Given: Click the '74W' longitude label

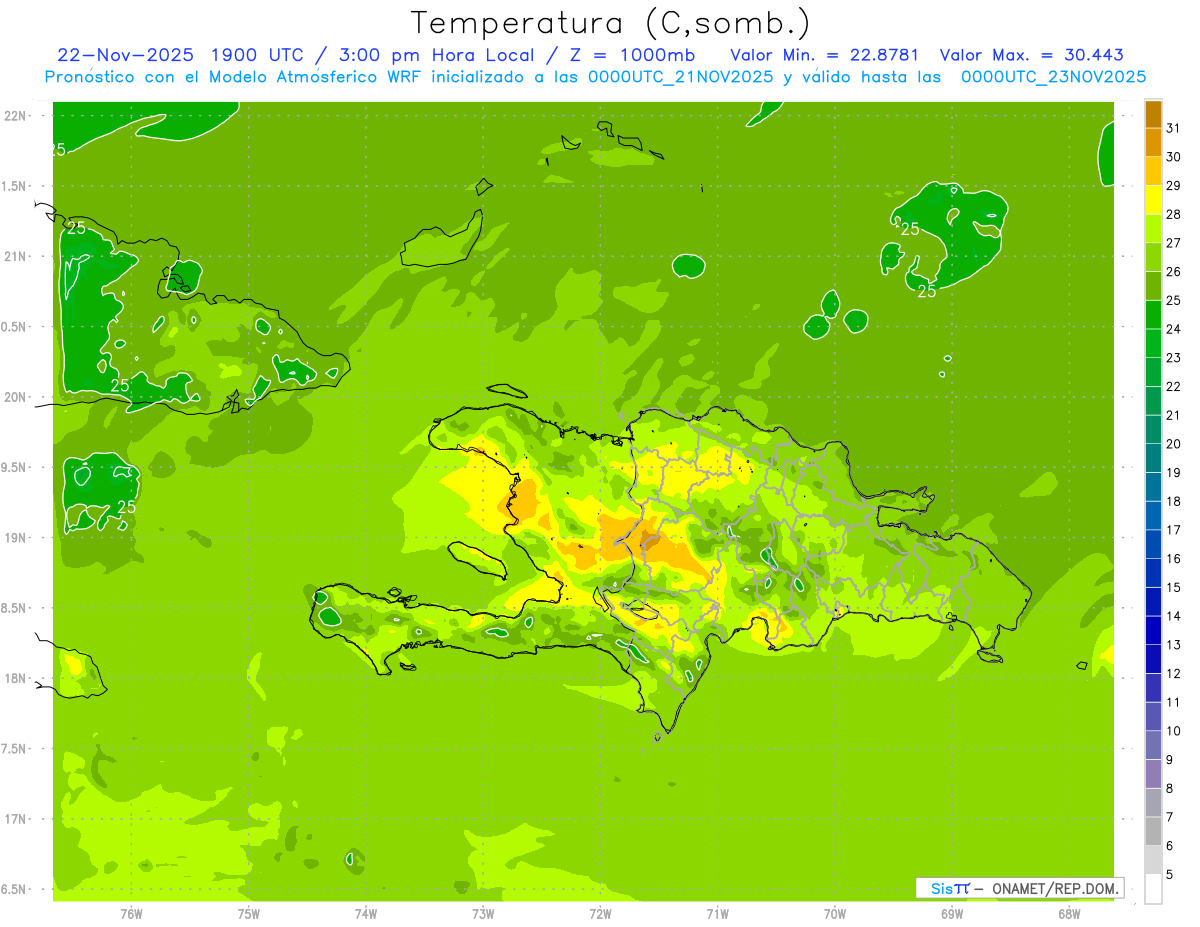Looking at the screenshot, I should coord(366,914).
